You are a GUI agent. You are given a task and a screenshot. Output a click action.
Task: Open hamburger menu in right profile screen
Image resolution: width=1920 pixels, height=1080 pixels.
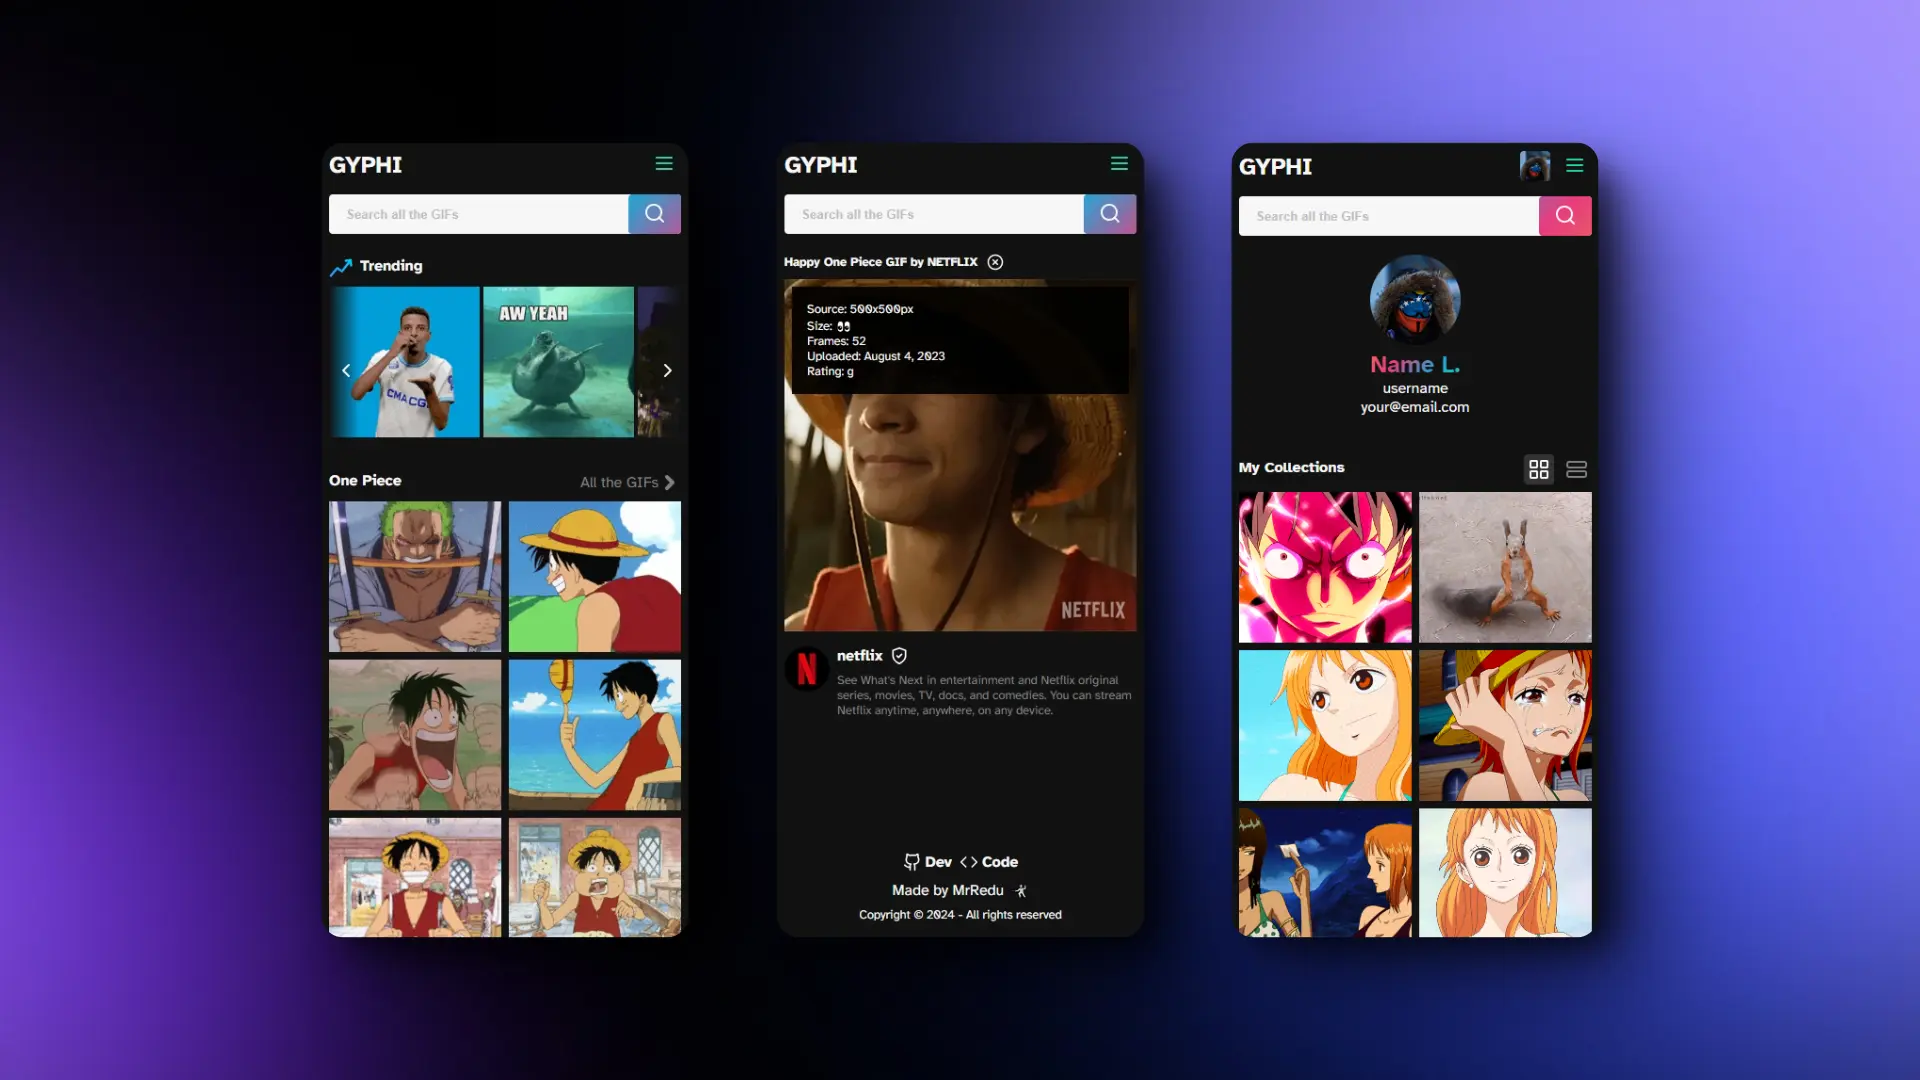(x=1575, y=166)
